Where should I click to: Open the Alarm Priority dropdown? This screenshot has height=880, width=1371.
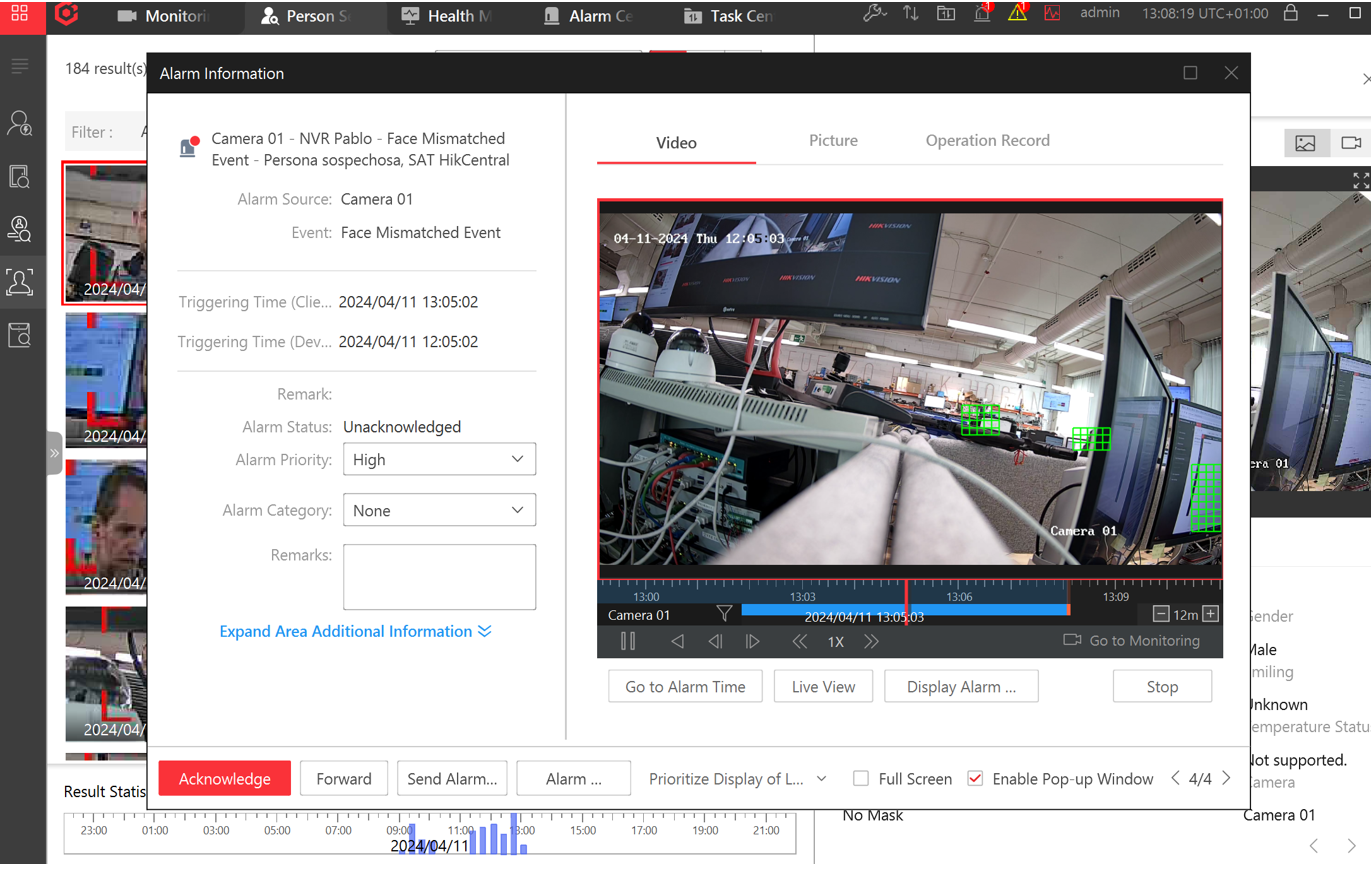(439, 459)
